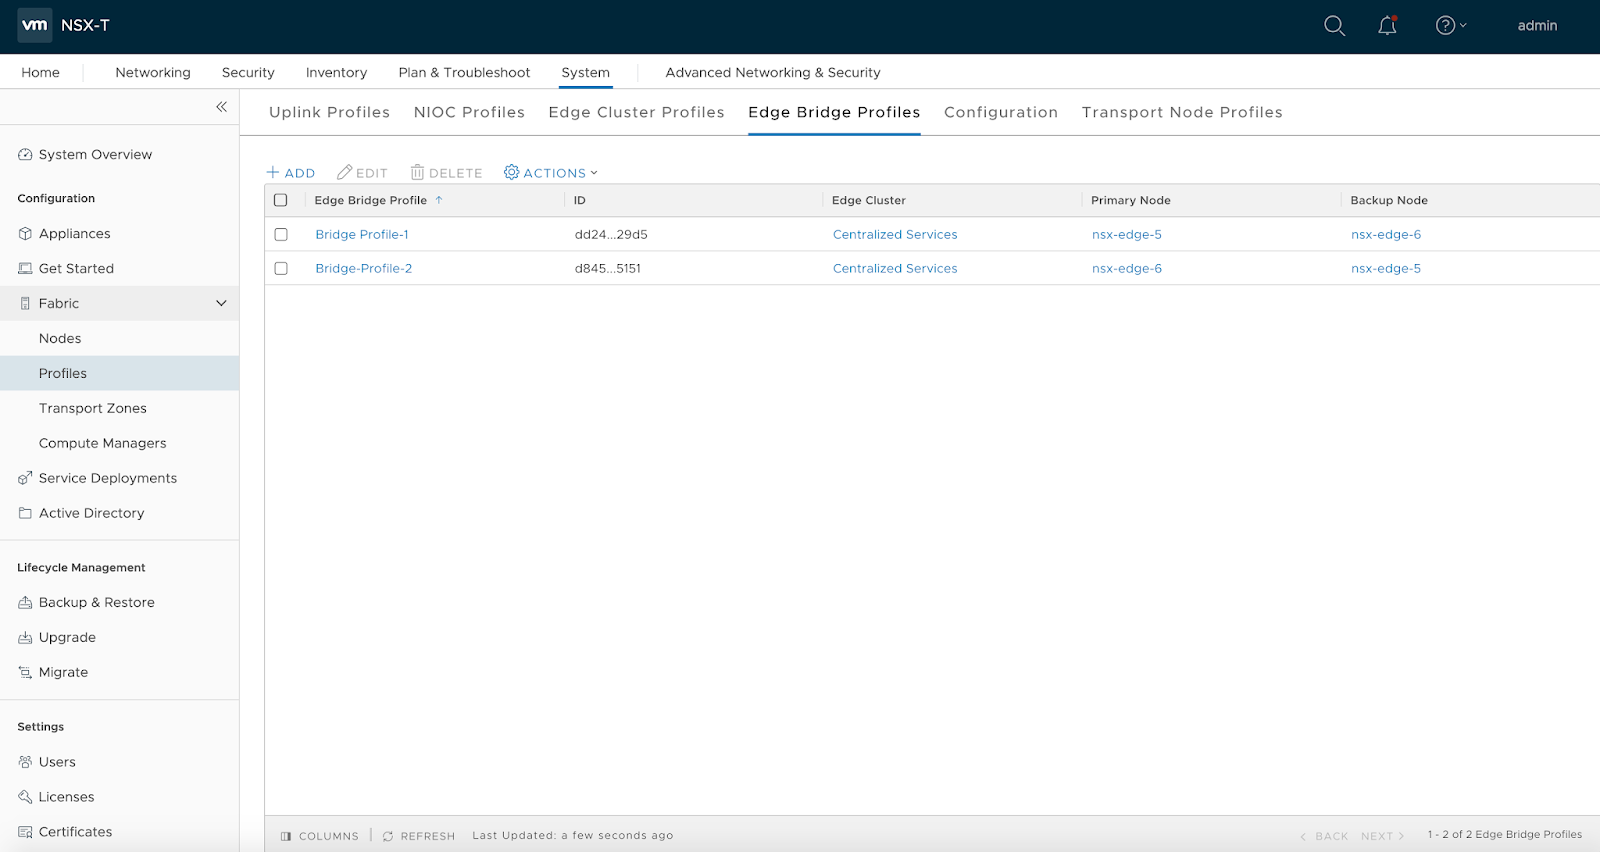
Task: Click the Refresh icon in footer
Action: click(x=388, y=836)
